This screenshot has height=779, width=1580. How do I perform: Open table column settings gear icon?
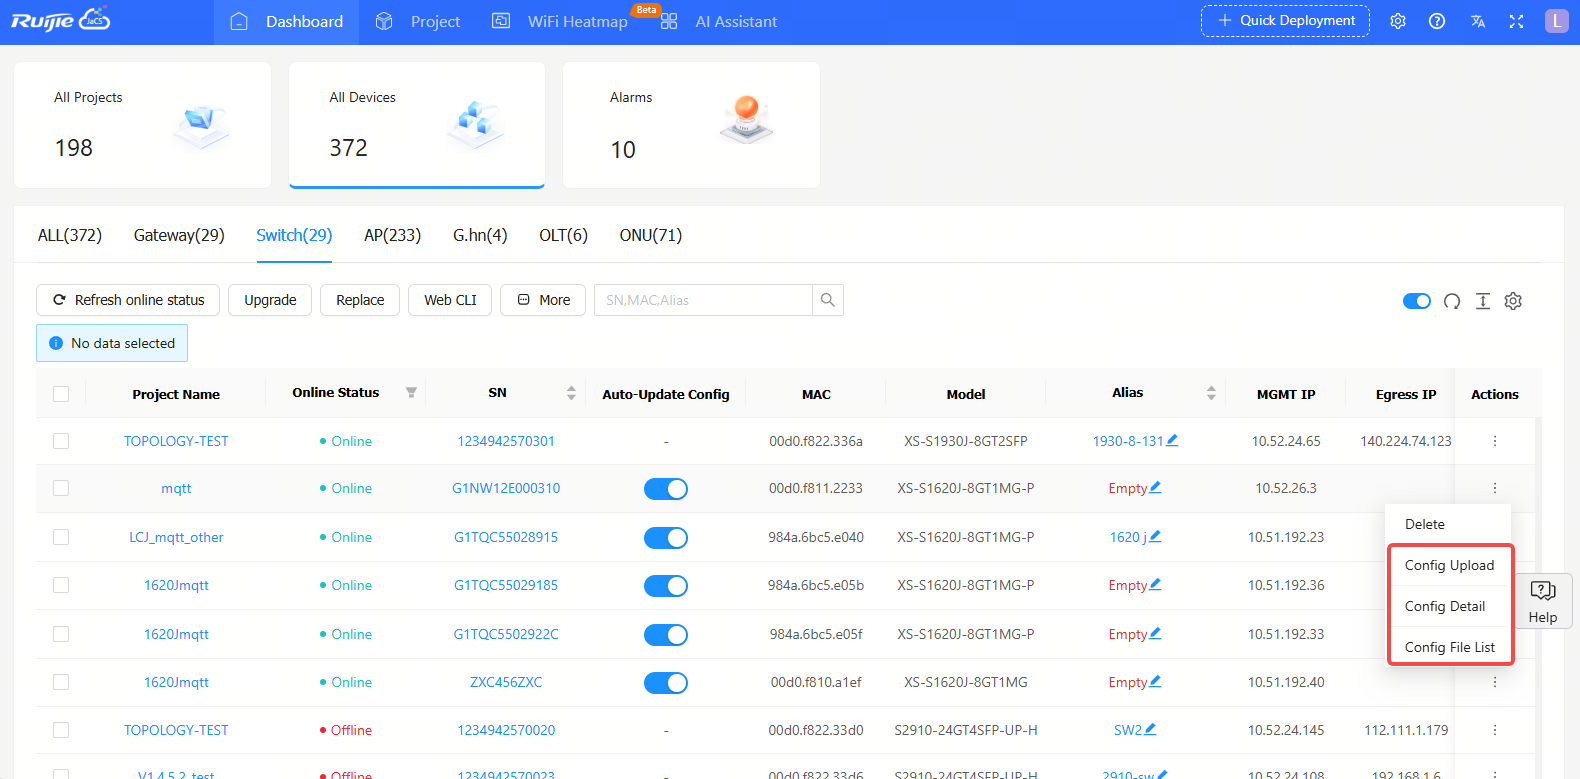[1513, 301]
